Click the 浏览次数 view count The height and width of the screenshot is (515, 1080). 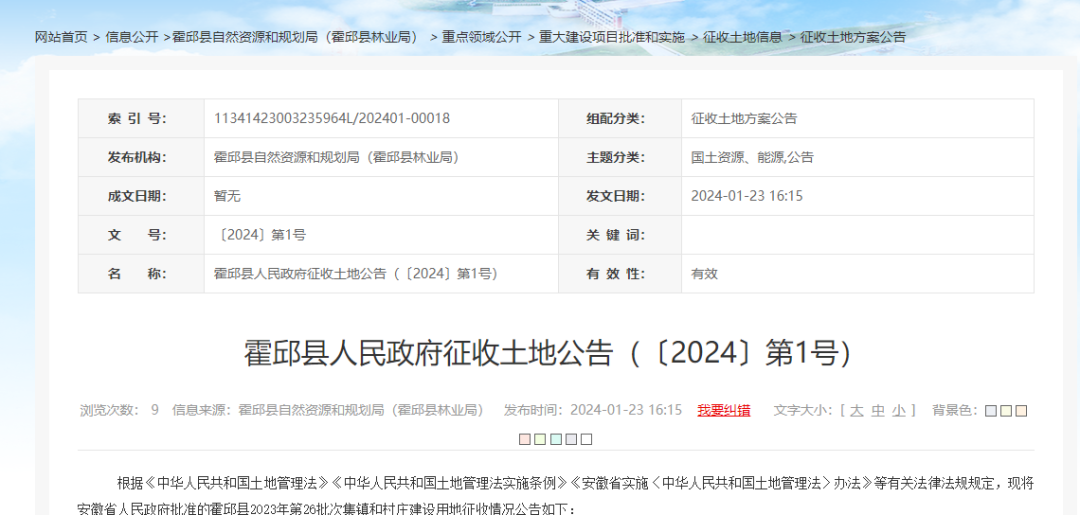pyautogui.click(x=119, y=410)
